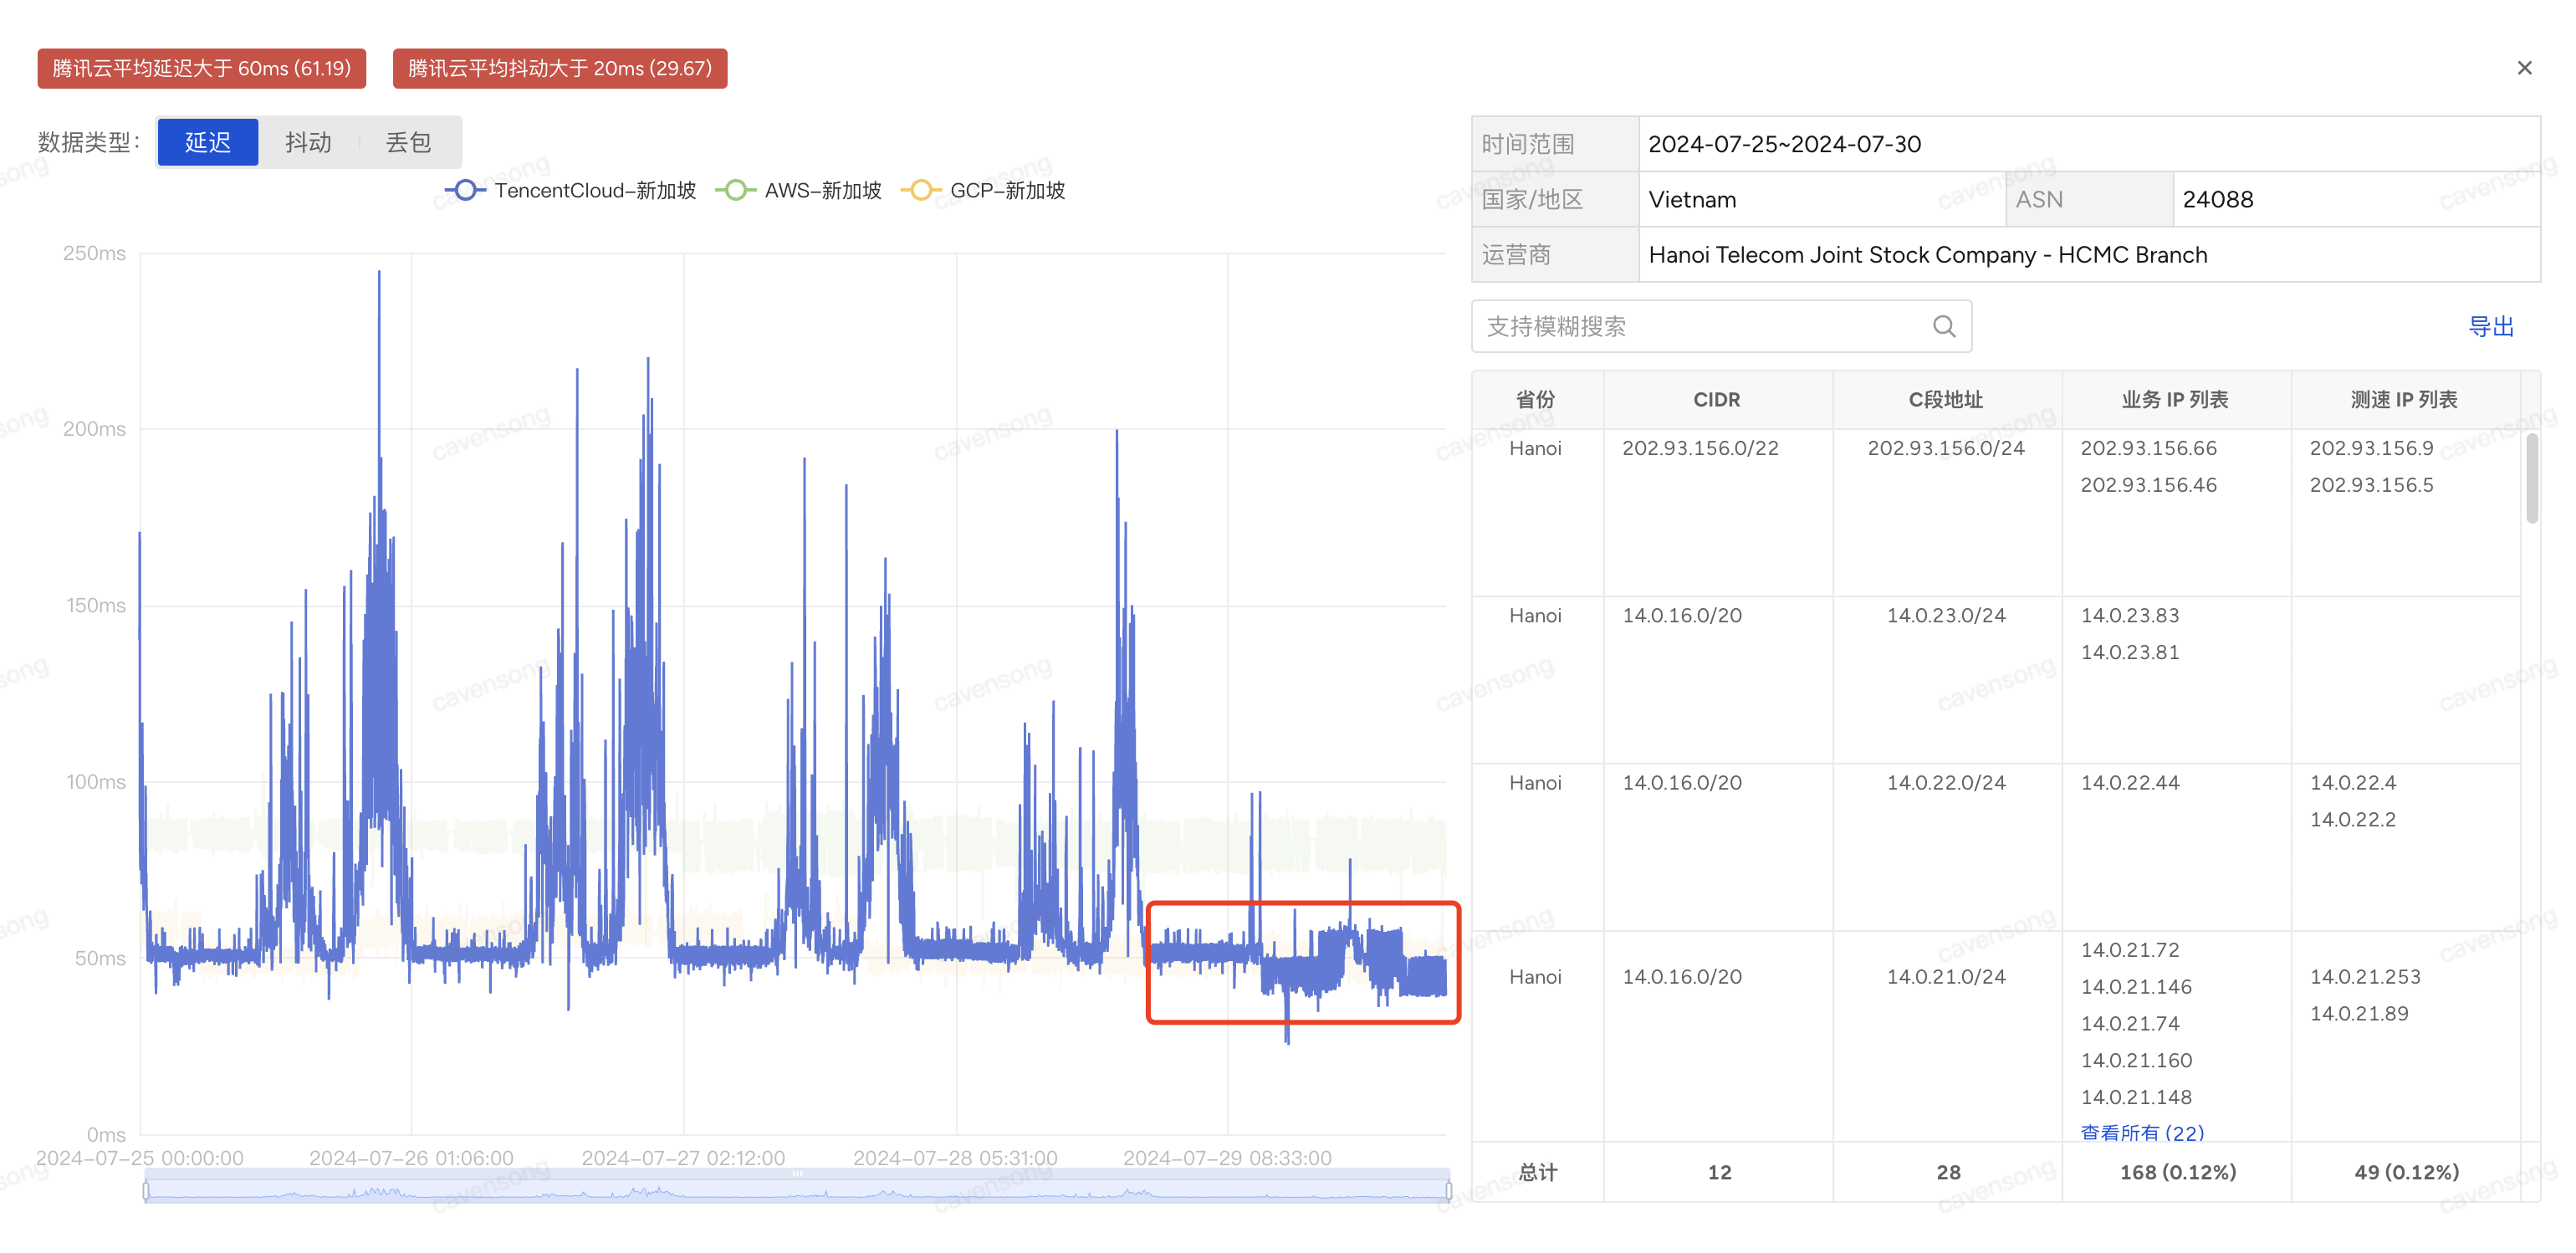The height and width of the screenshot is (1253, 2576).
Task: Click the 业务 IP 列表 column header
Action: tap(2175, 399)
